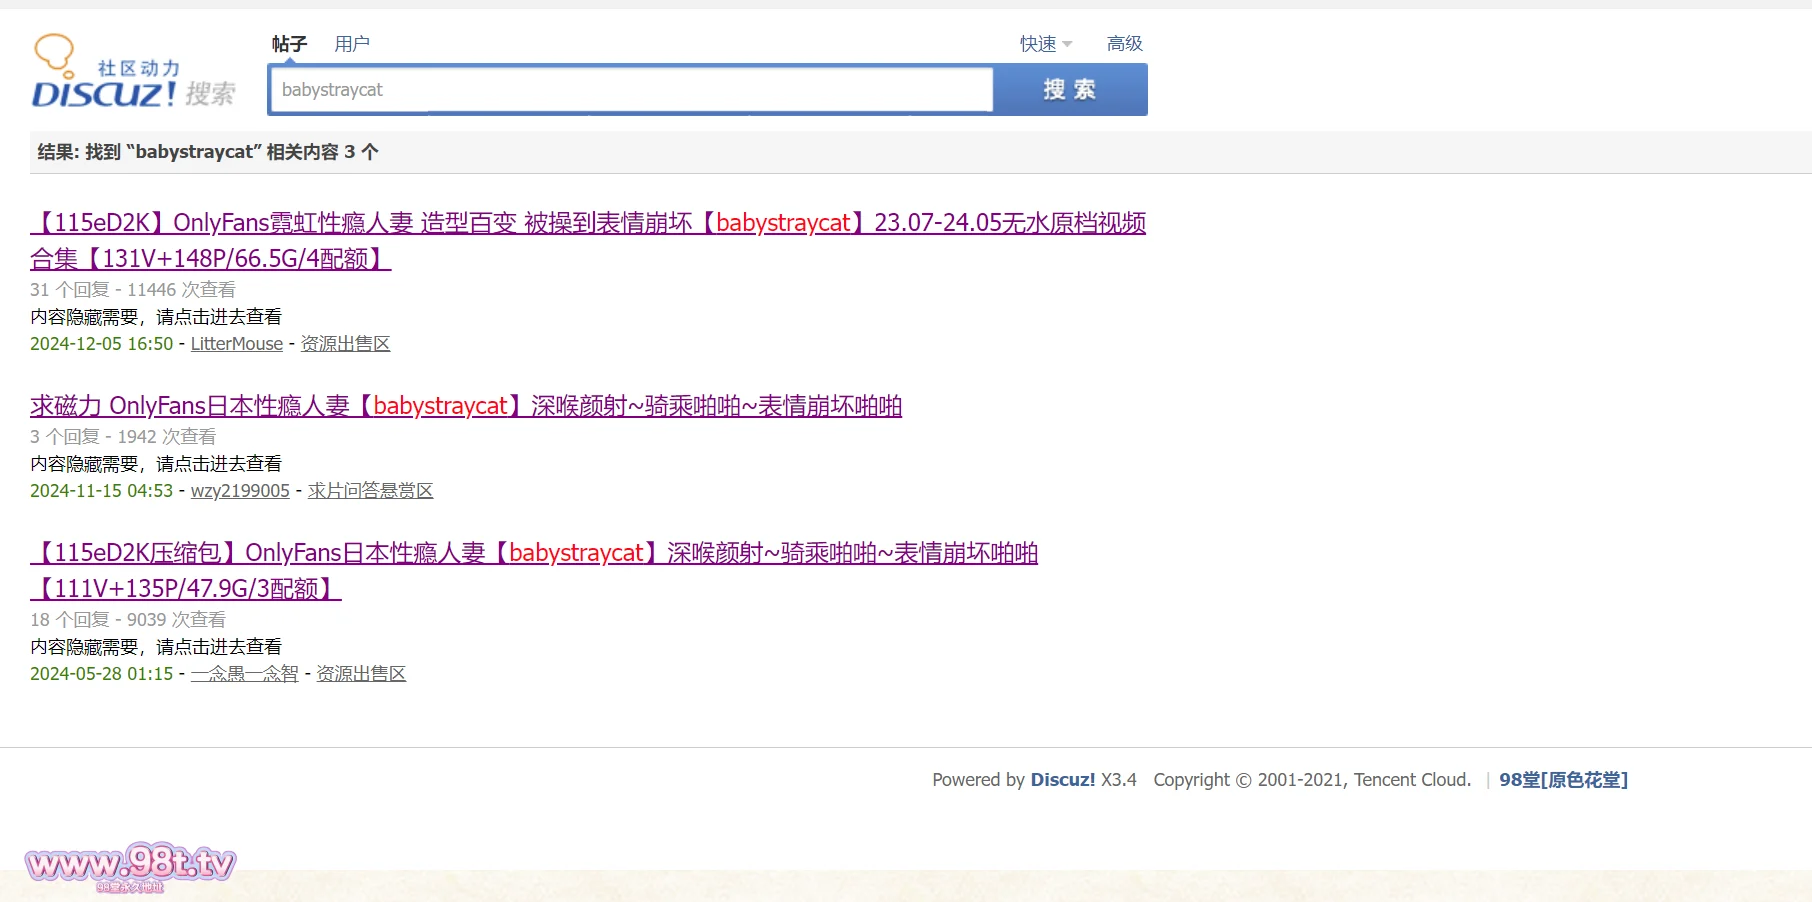Switch to the 用户 search tab
Image resolution: width=1812 pixels, height=902 pixels.
(x=352, y=44)
